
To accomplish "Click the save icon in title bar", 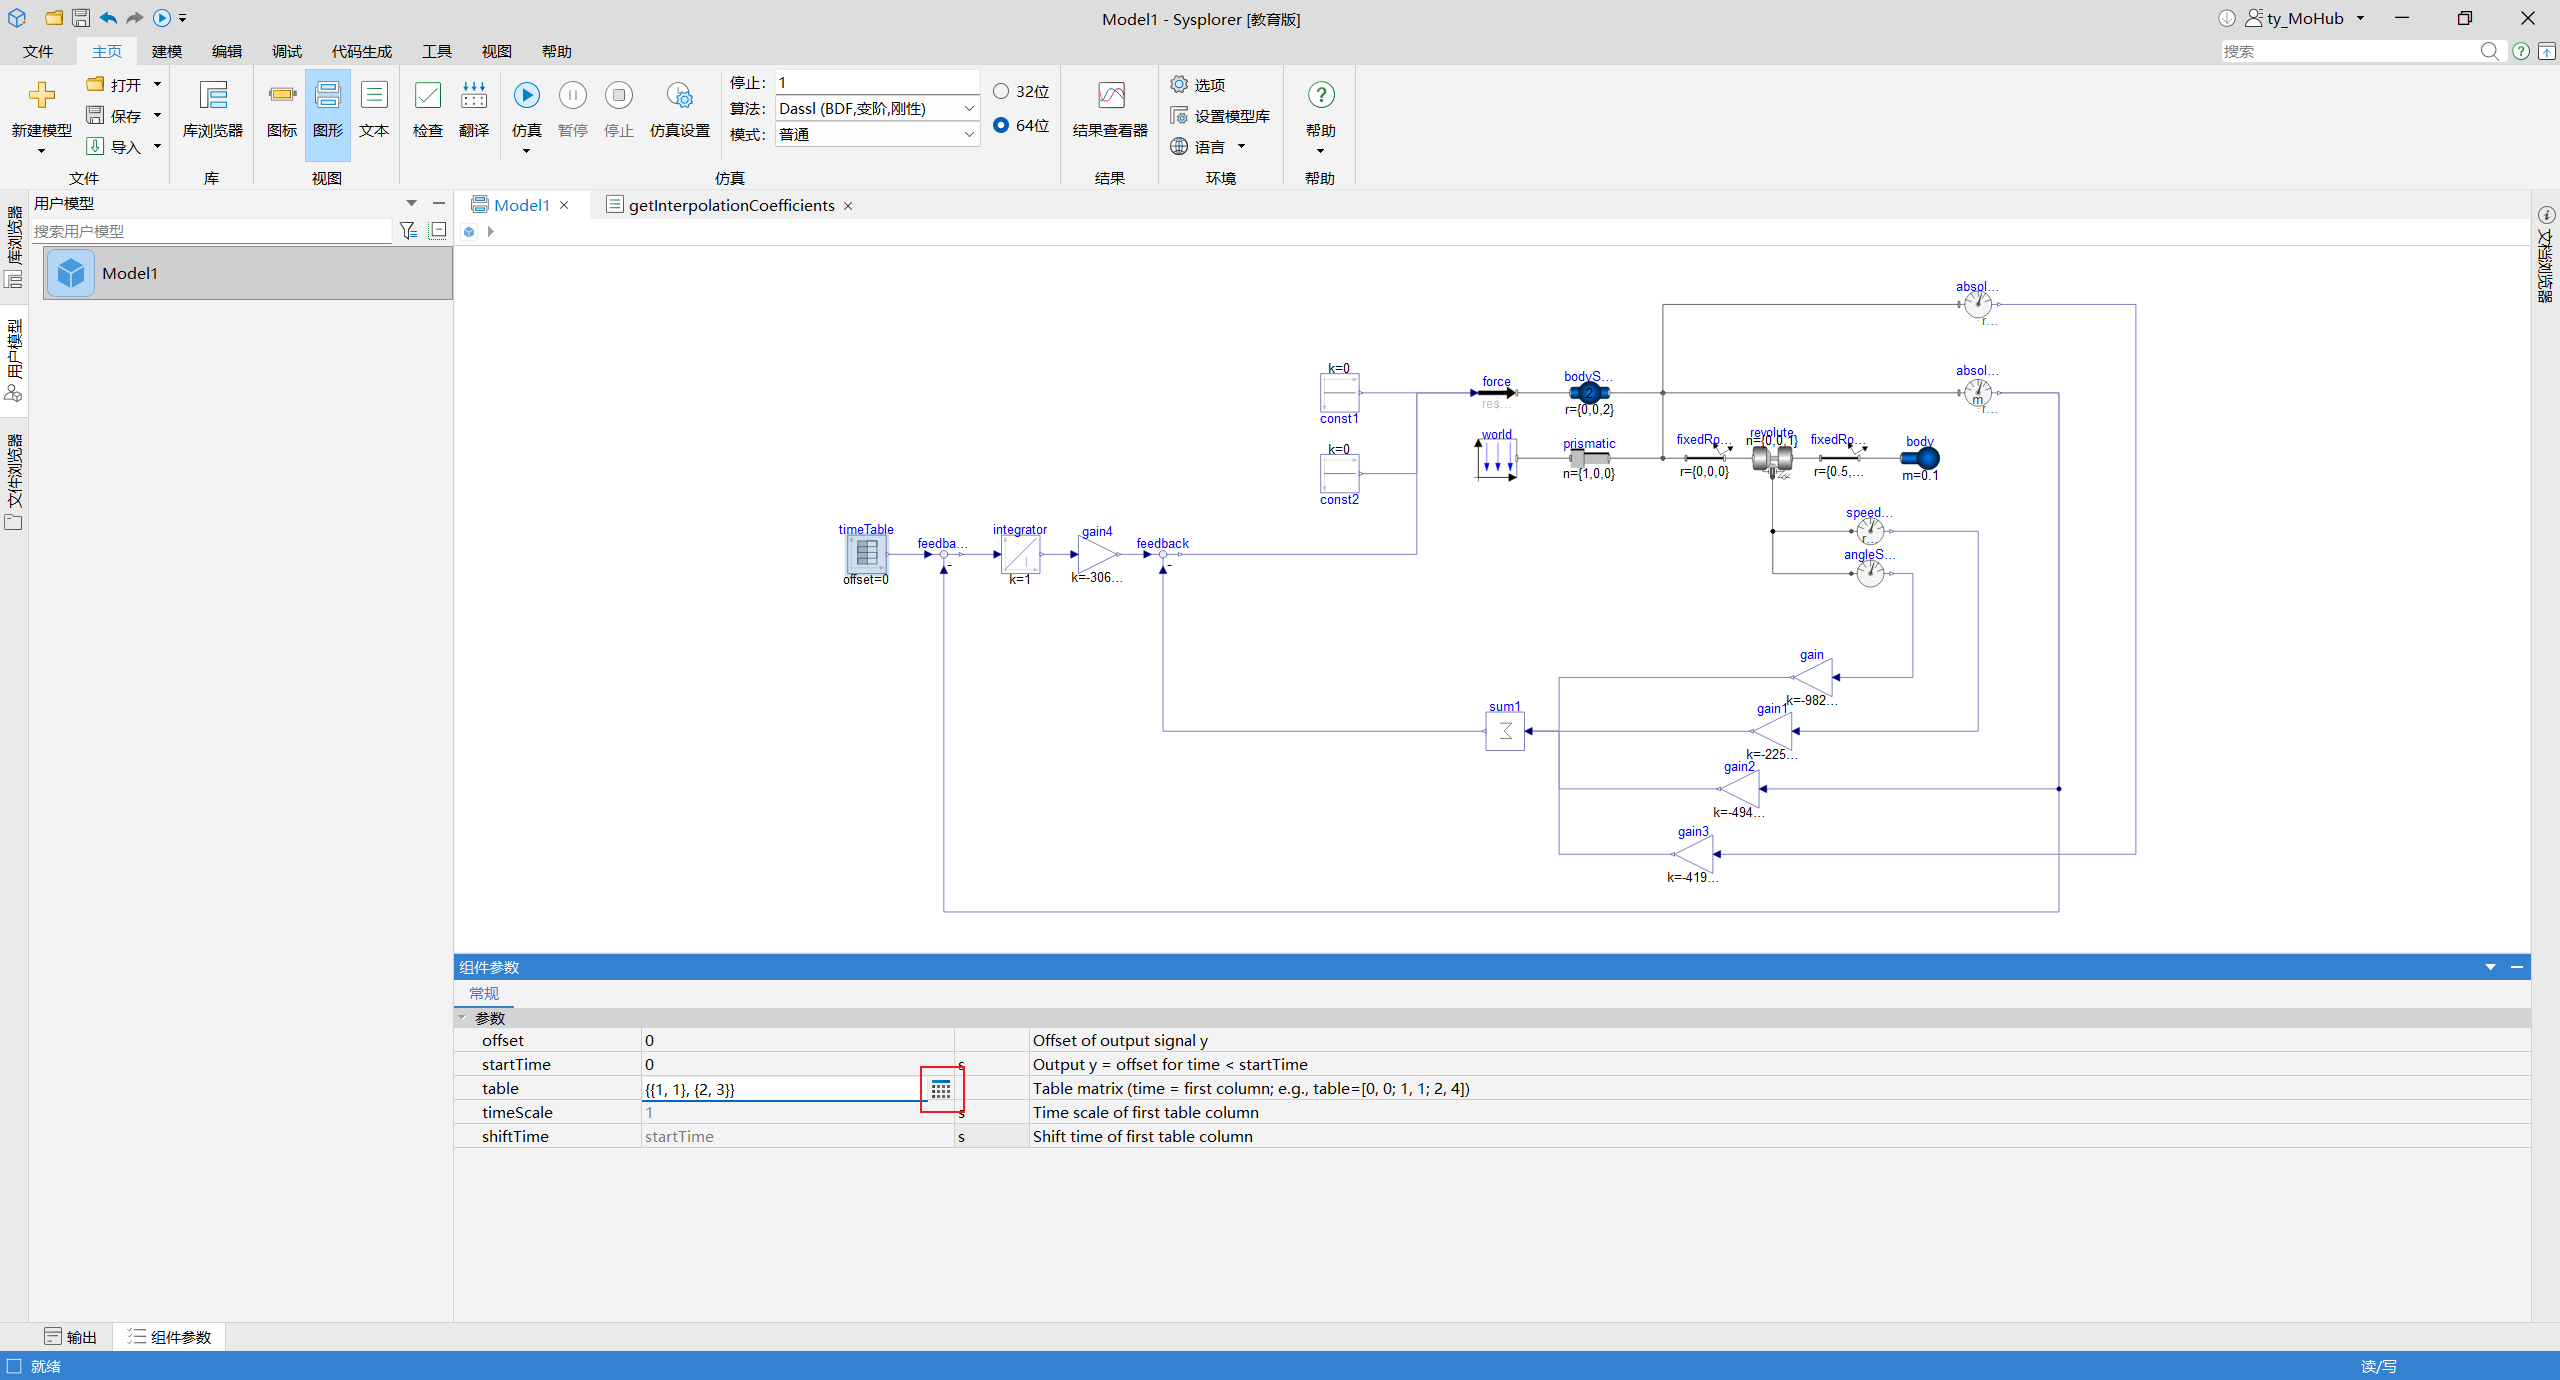I will click(81, 18).
